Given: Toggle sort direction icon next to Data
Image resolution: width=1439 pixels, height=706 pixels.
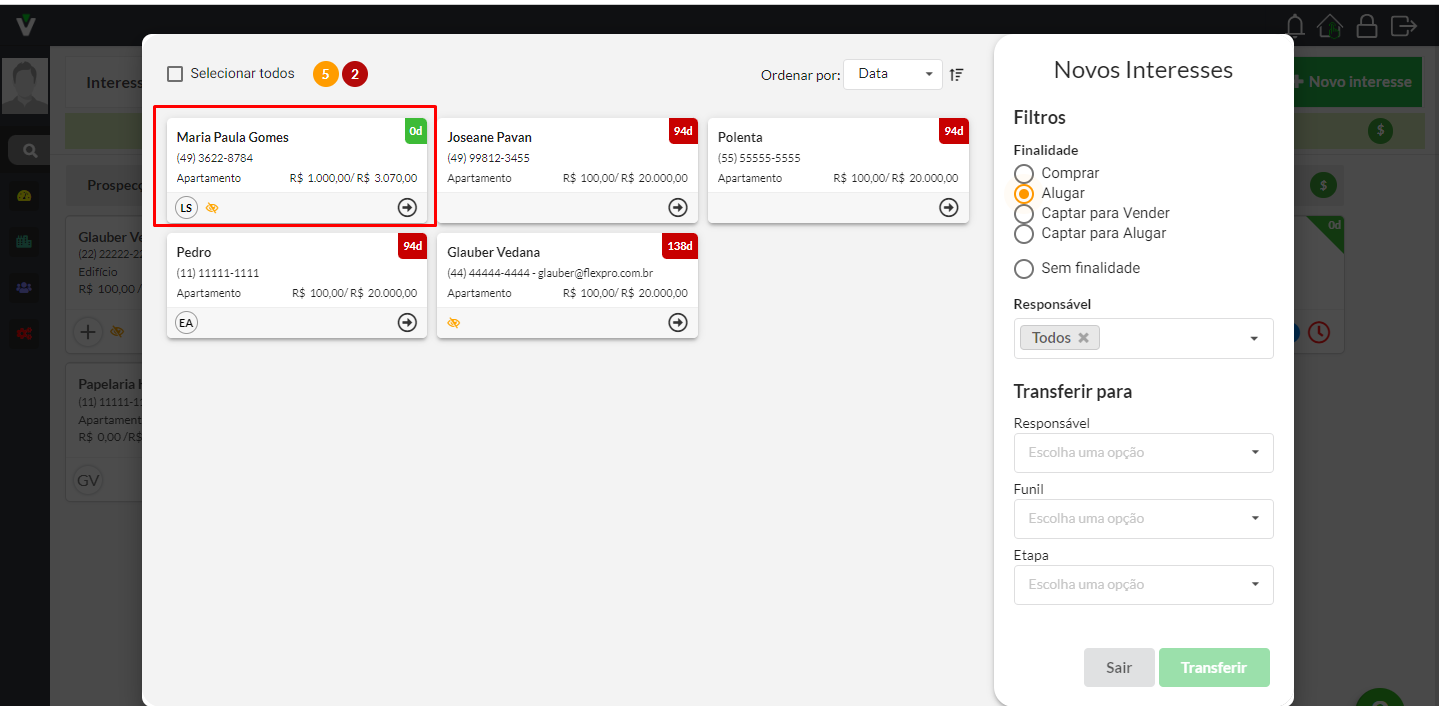Looking at the screenshot, I should point(957,74).
